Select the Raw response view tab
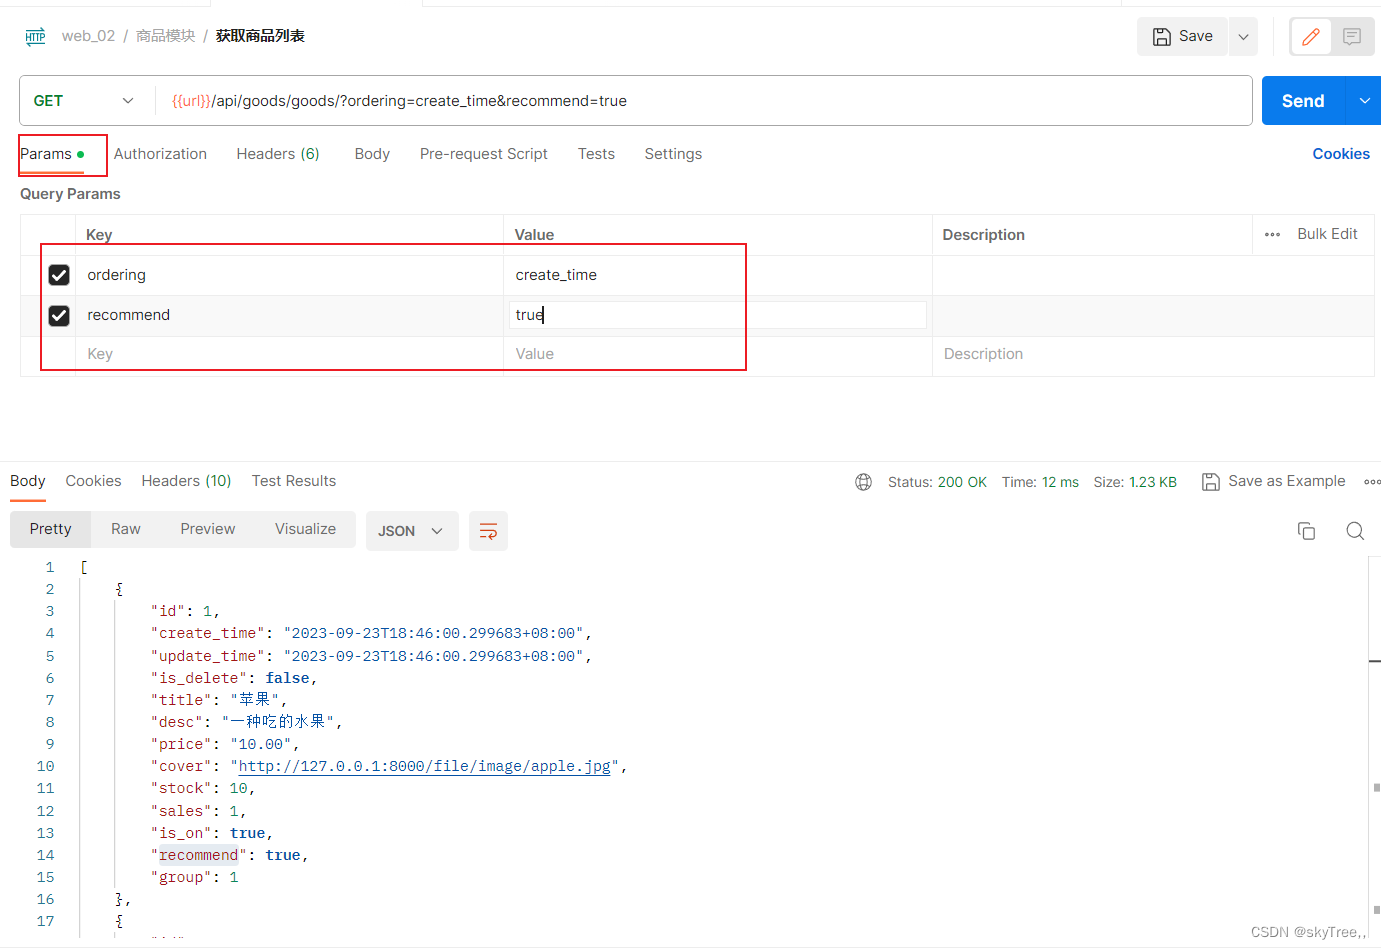Screen dimensions: 1381x949 click(125, 529)
